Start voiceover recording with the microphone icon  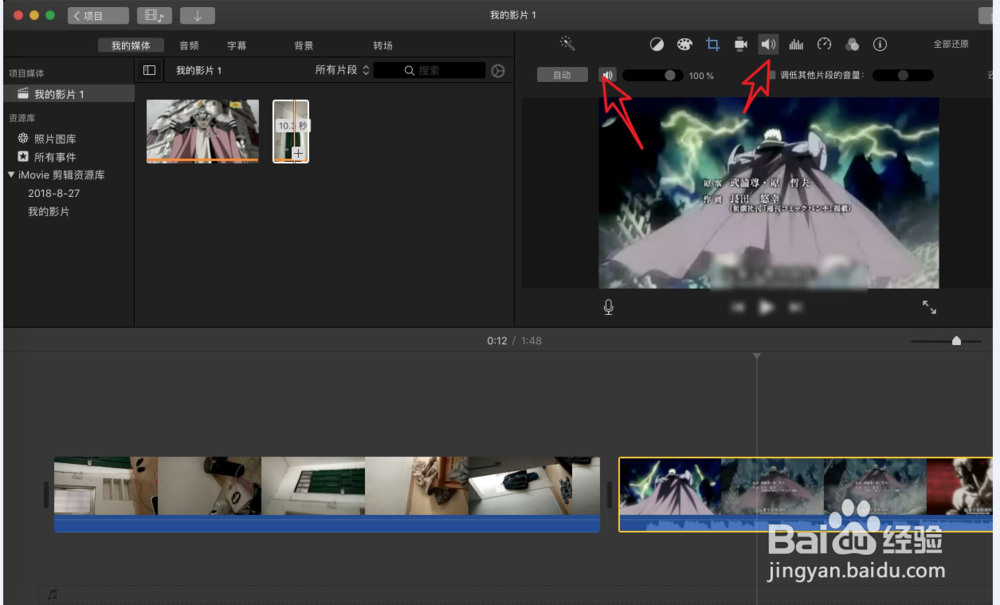[x=608, y=307]
